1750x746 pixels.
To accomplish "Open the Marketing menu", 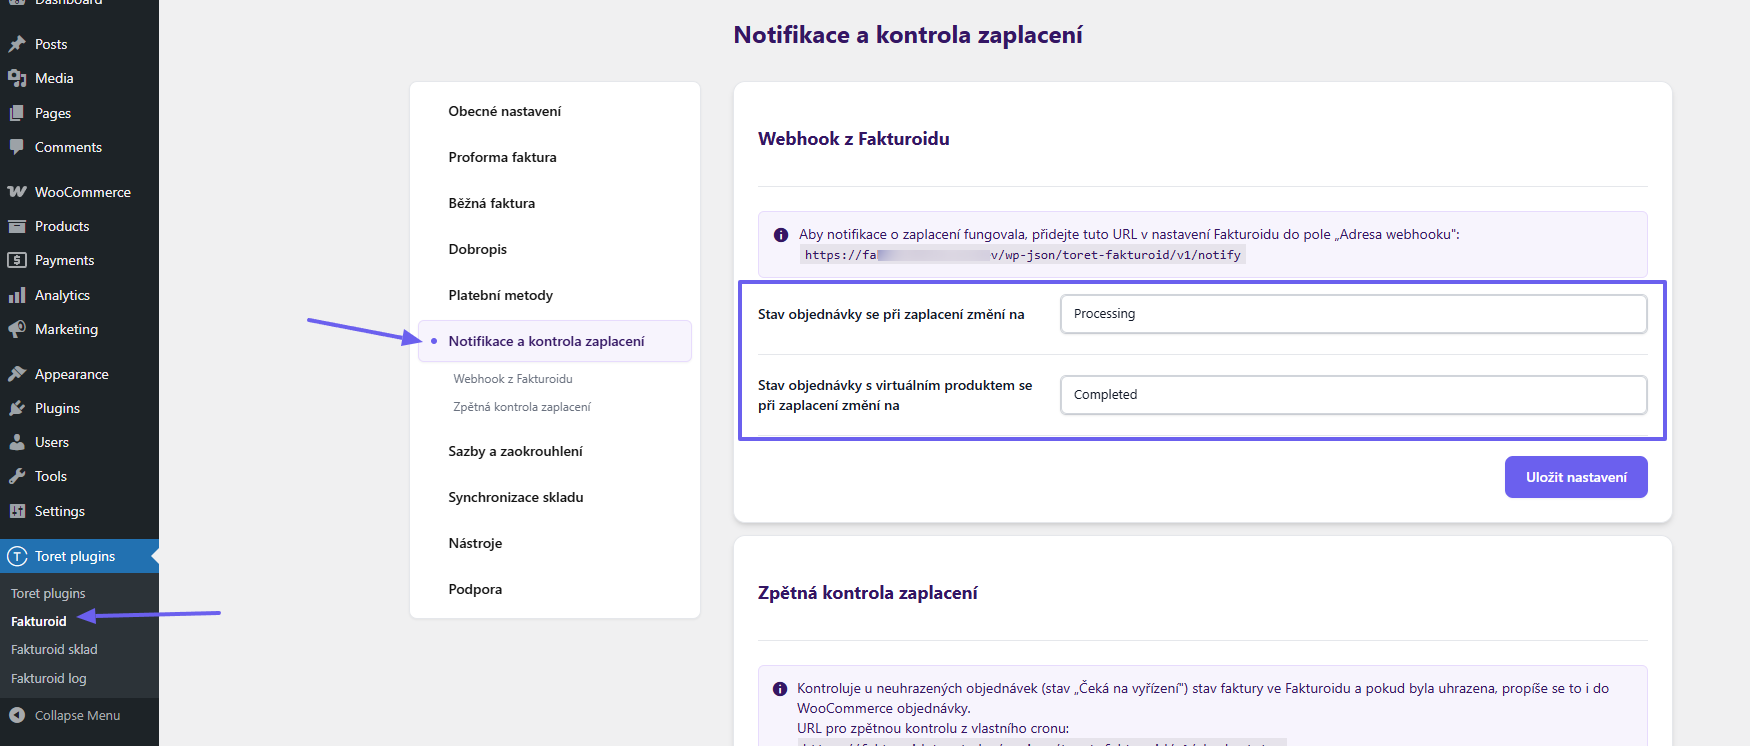I will pos(79,329).
